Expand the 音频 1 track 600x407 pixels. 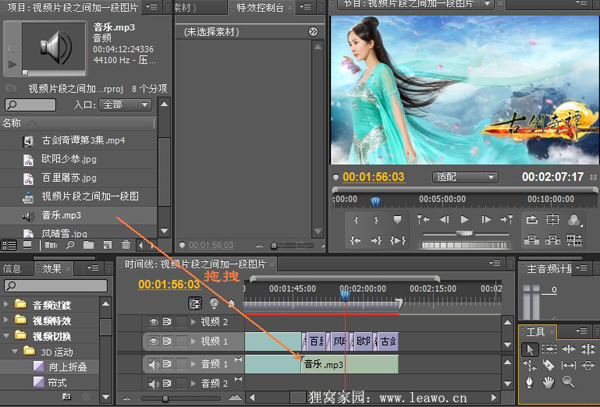click(x=193, y=364)
